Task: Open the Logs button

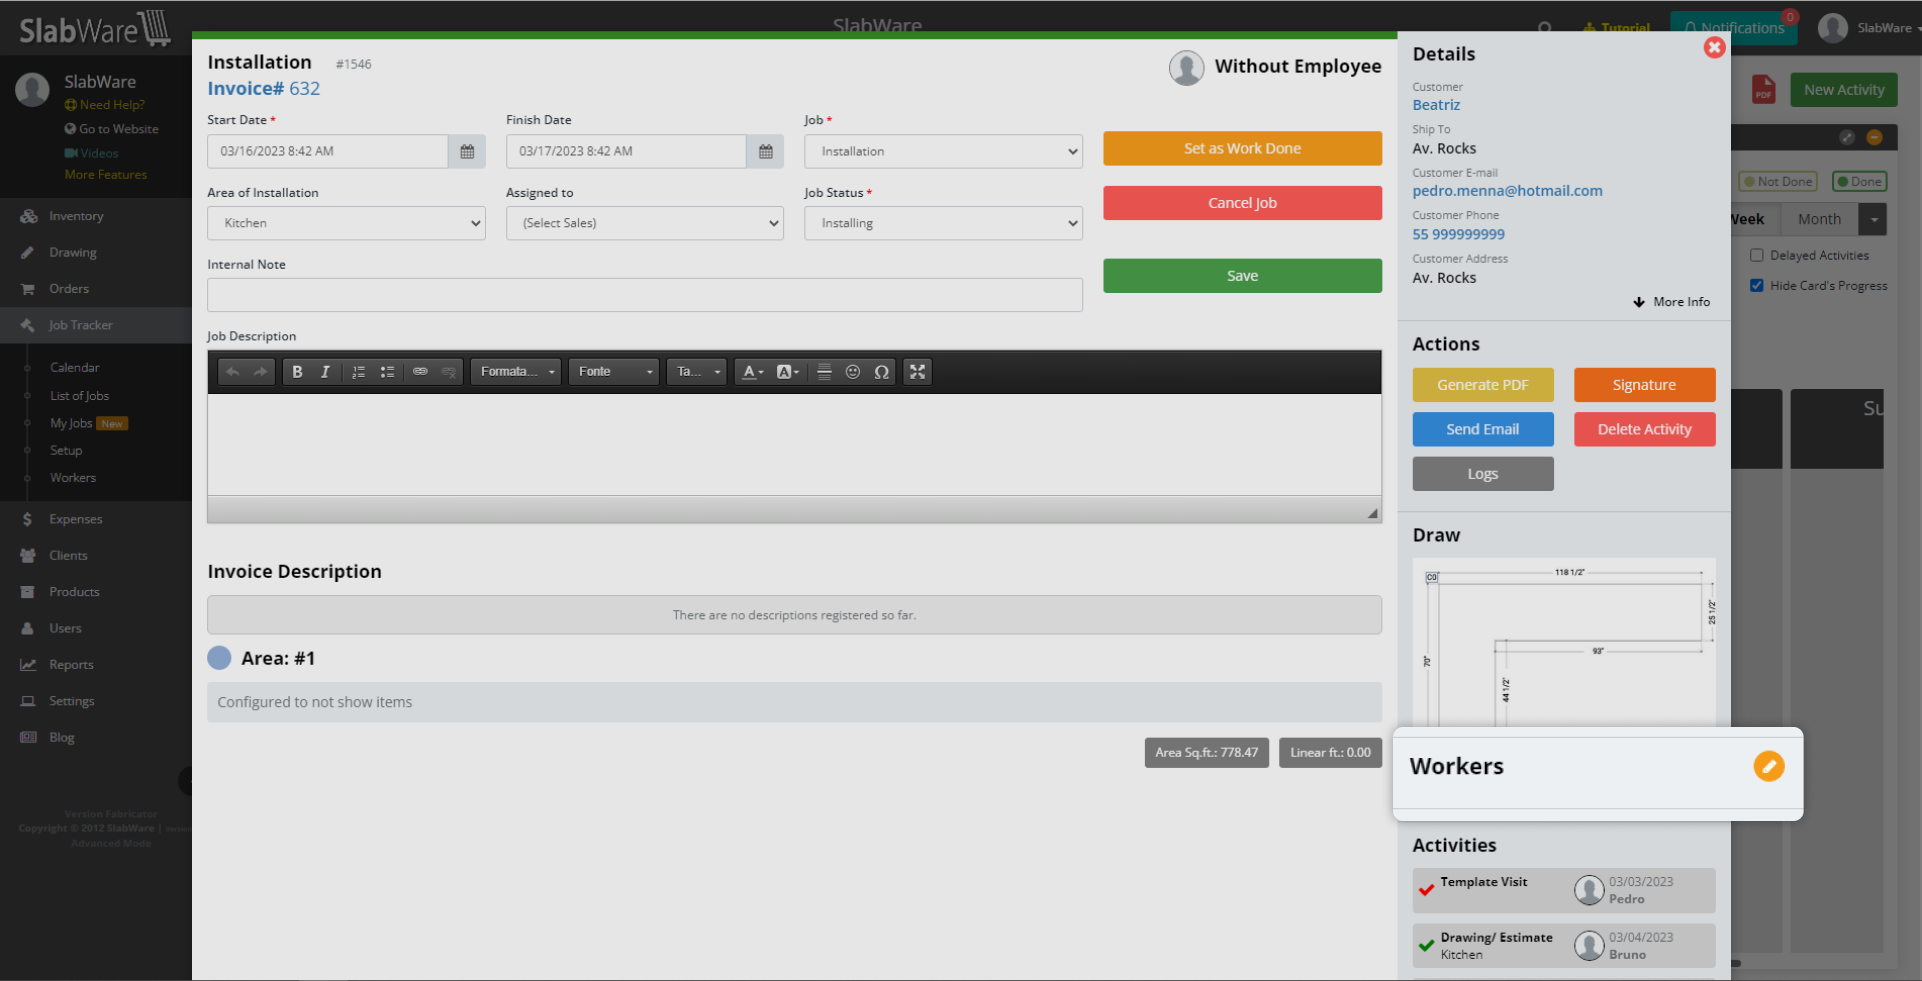Action: 1483,474
